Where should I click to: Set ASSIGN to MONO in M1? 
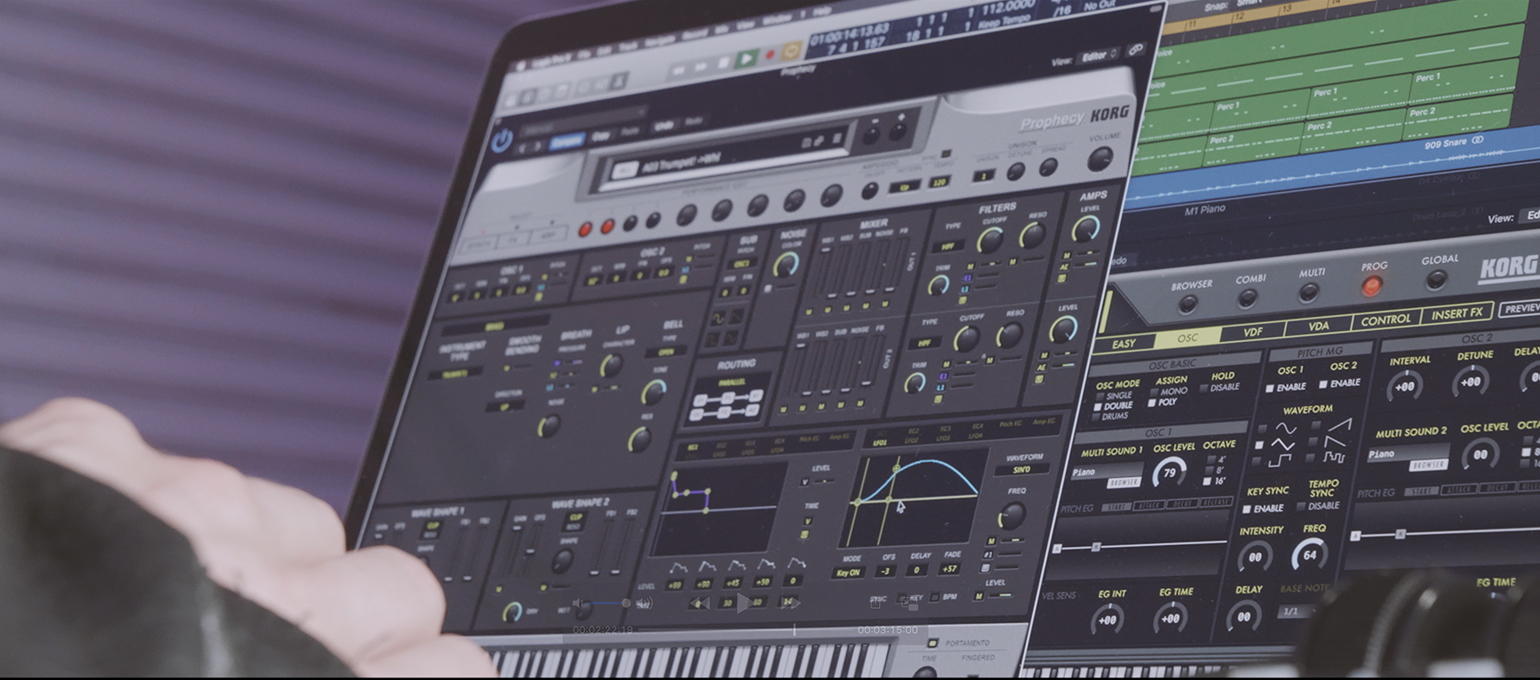pos(1167,392)
